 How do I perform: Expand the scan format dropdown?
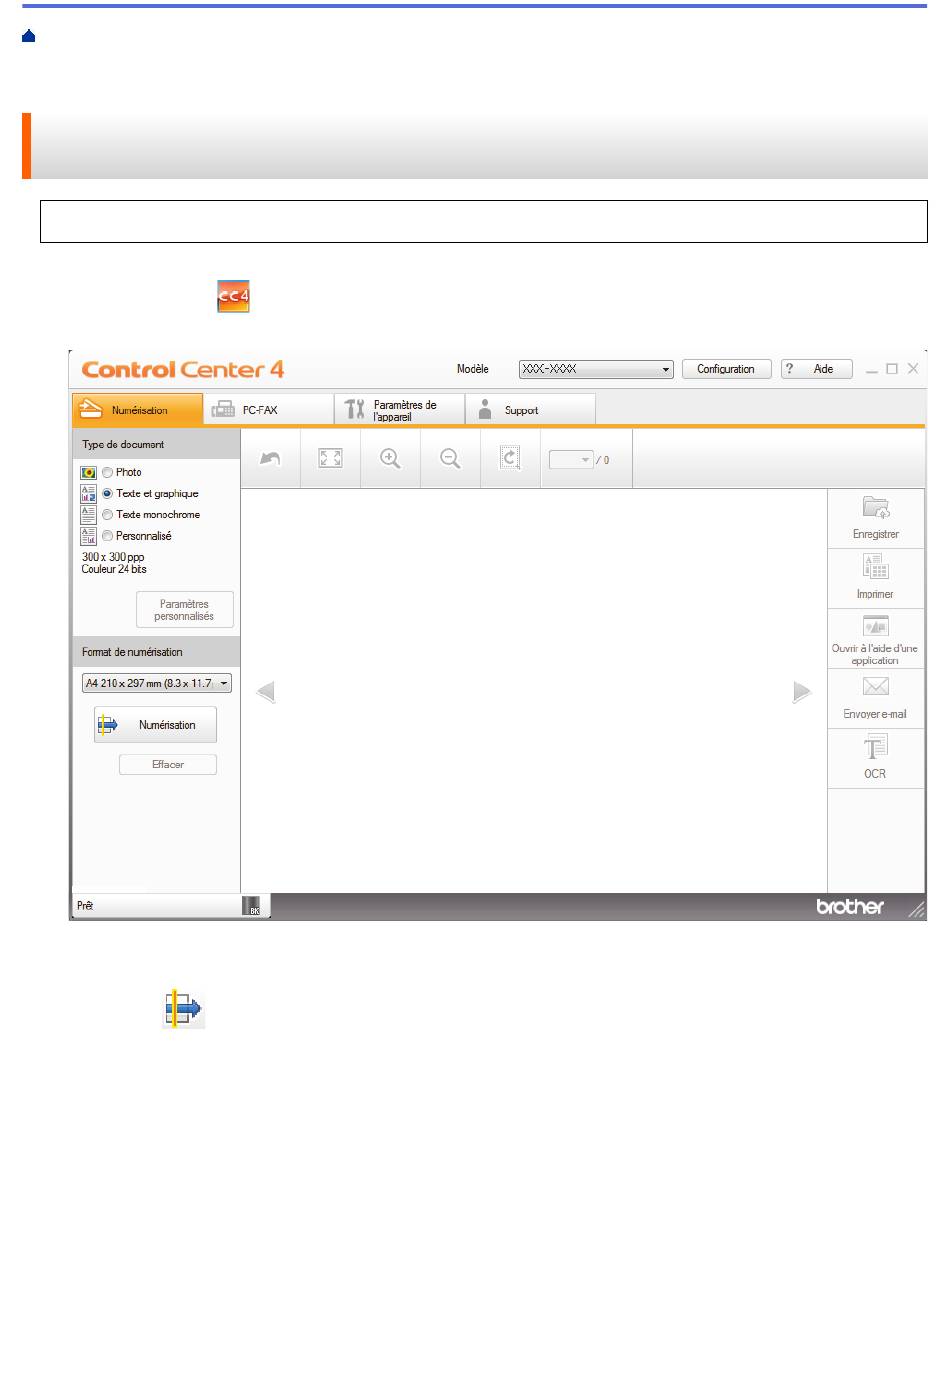pyautogui.click(x=157, y=683)
